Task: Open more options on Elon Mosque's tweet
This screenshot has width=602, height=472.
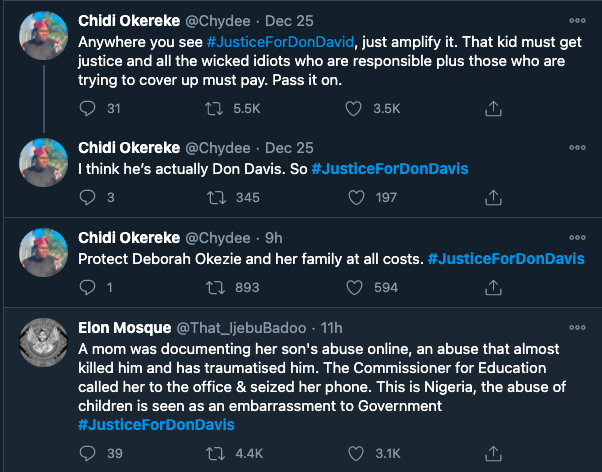Action: coord(578,327)
